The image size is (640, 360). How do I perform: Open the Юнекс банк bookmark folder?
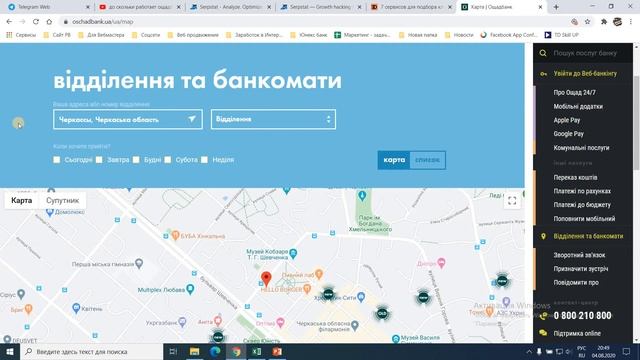309,35
